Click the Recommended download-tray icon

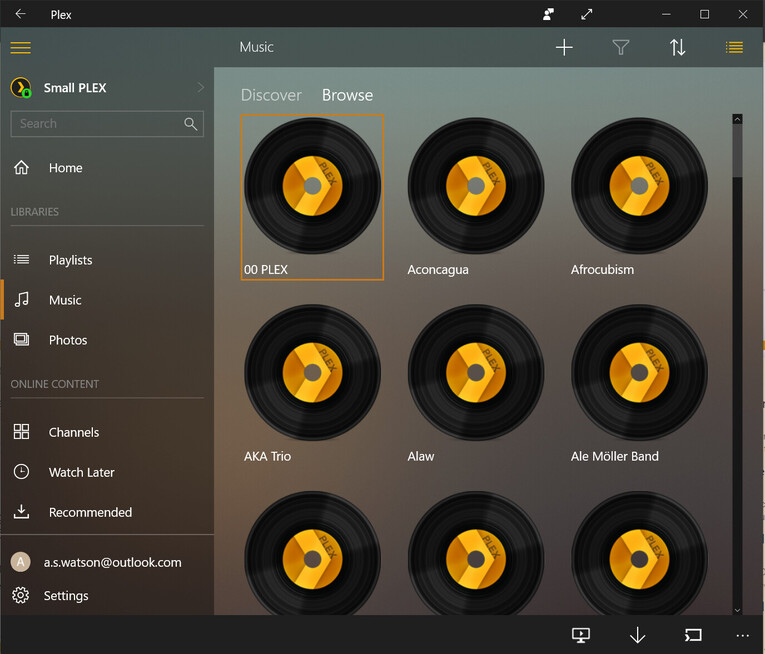point(21,511)
